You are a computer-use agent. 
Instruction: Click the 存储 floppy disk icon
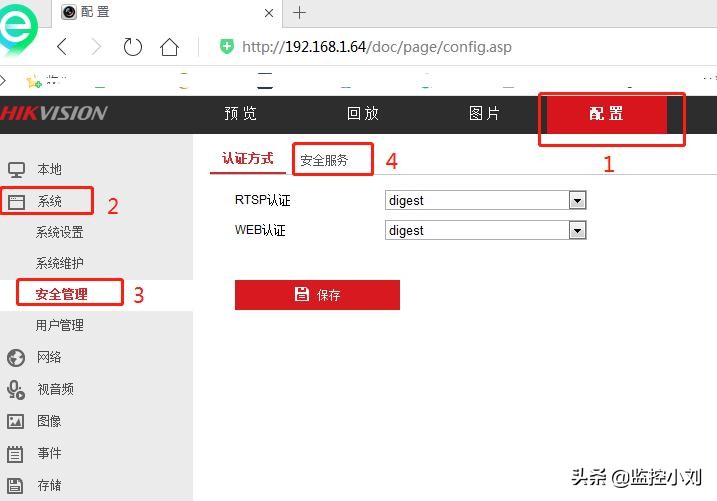pyautogui.click(x=15, y=486)
